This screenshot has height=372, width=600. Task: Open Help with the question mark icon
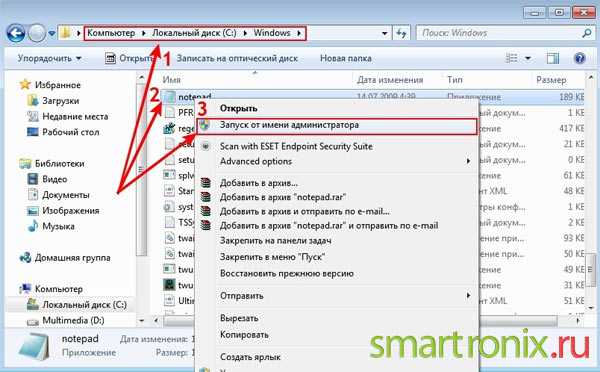[x=580, y=58]
